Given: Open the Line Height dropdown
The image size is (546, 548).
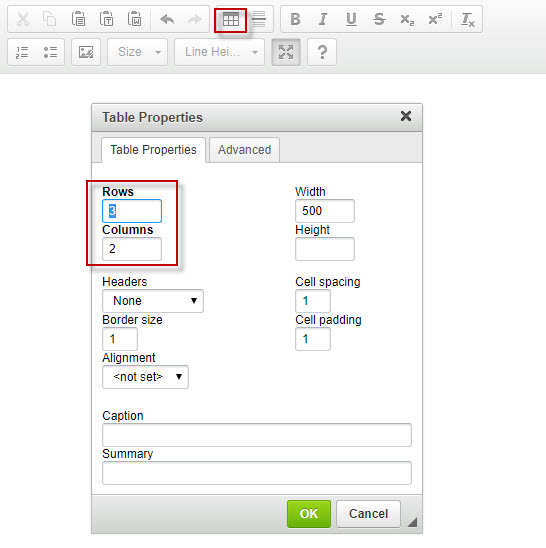Looking at the screenshot, I should tap(220, 52).
